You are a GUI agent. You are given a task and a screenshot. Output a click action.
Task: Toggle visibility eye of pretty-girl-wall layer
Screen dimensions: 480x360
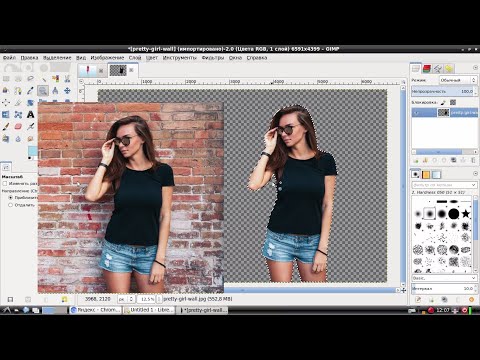click(x=416, y=113)
